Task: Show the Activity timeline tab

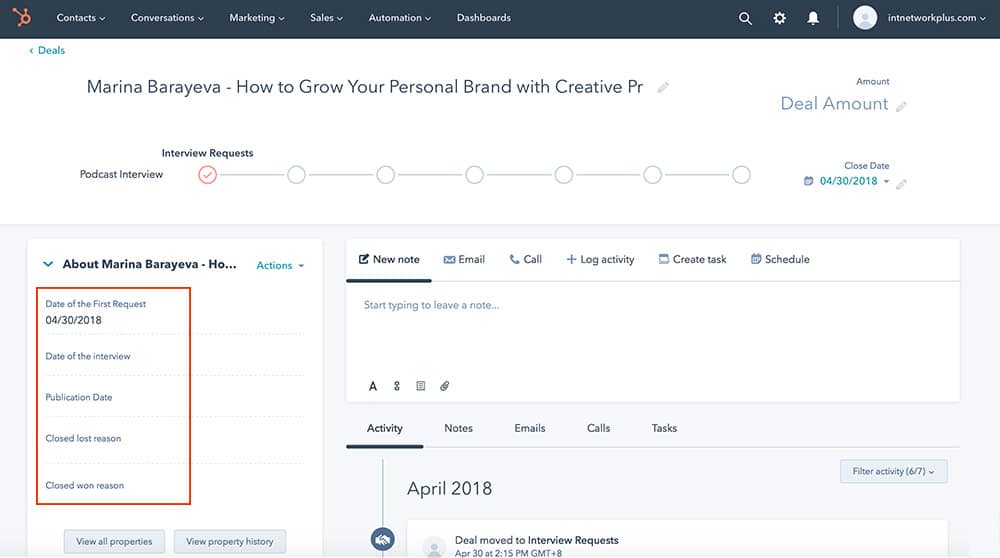Action: click(x=385, y=429)
